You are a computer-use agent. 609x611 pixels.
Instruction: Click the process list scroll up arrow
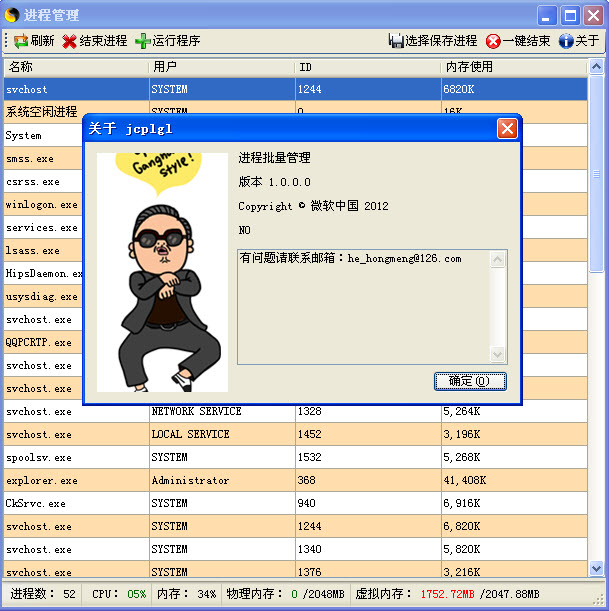[597, 67]
